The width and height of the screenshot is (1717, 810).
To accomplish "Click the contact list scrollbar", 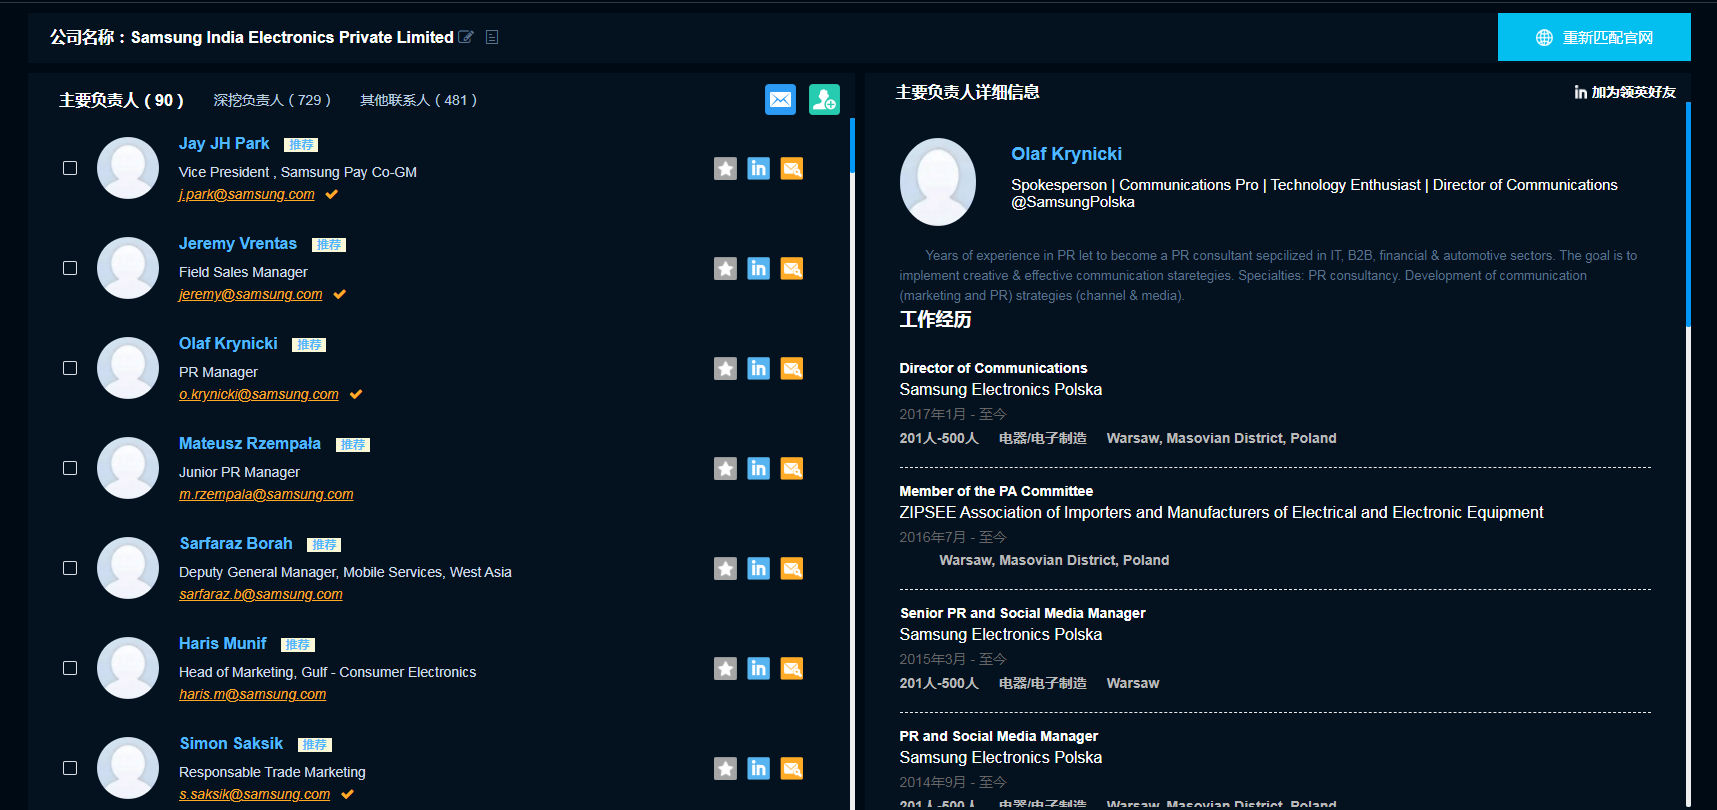I will click(x=852, y=146).
